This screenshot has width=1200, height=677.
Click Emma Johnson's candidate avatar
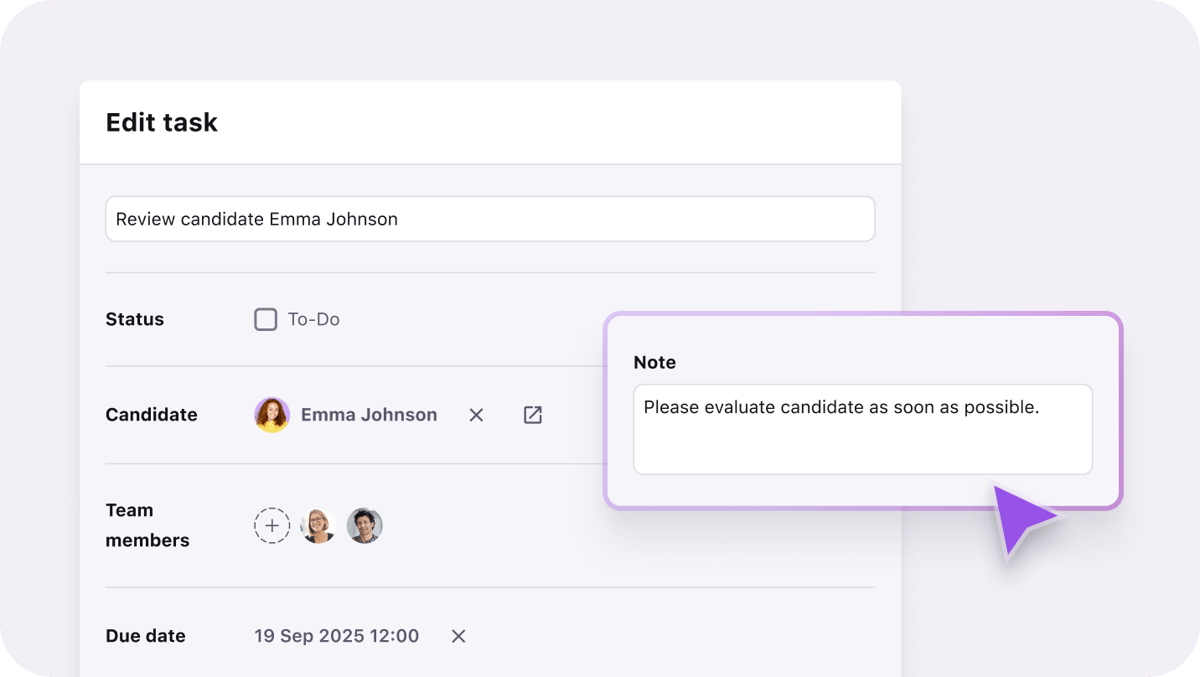pos(270,414)
